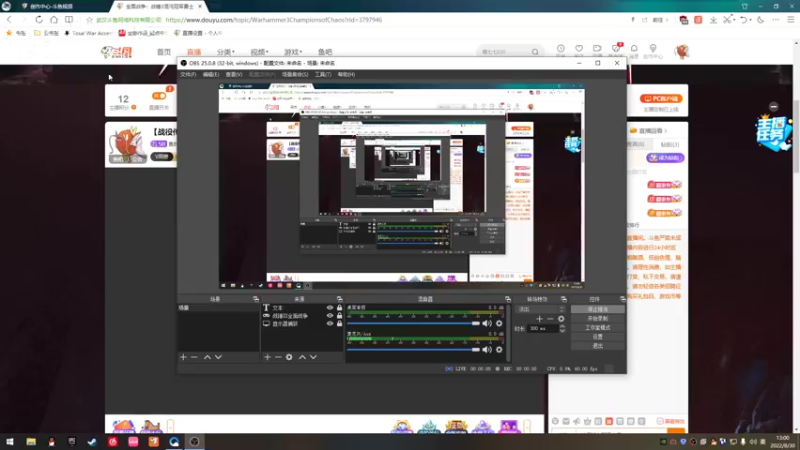Open the OBS View menu

click(x=234, y=74)
